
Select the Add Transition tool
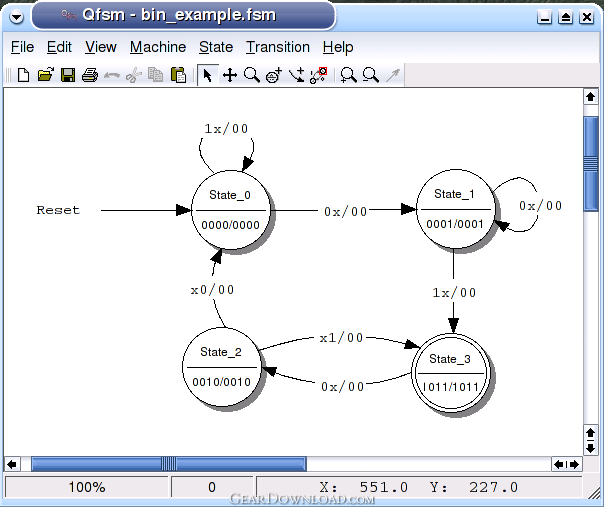coord(296,75)
